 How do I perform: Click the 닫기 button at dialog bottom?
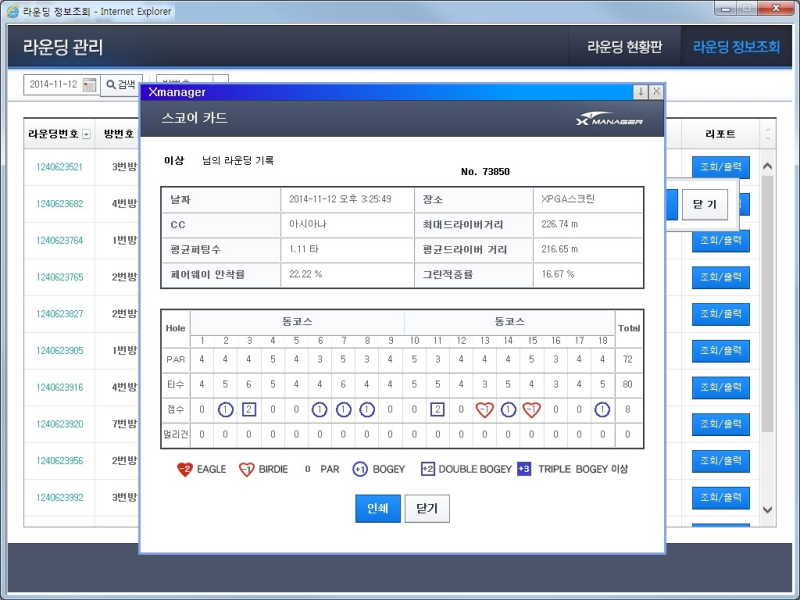(x=427, y=509)
